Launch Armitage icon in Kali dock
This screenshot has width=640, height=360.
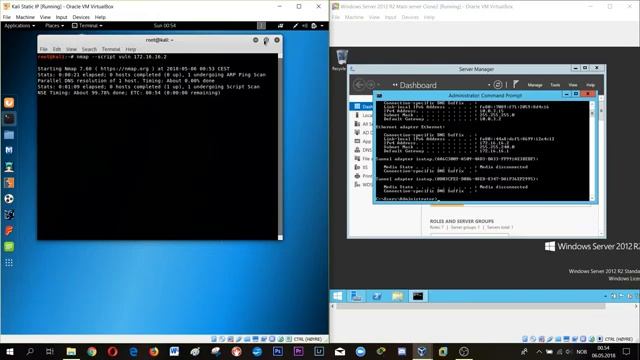(x=9, y=167)
